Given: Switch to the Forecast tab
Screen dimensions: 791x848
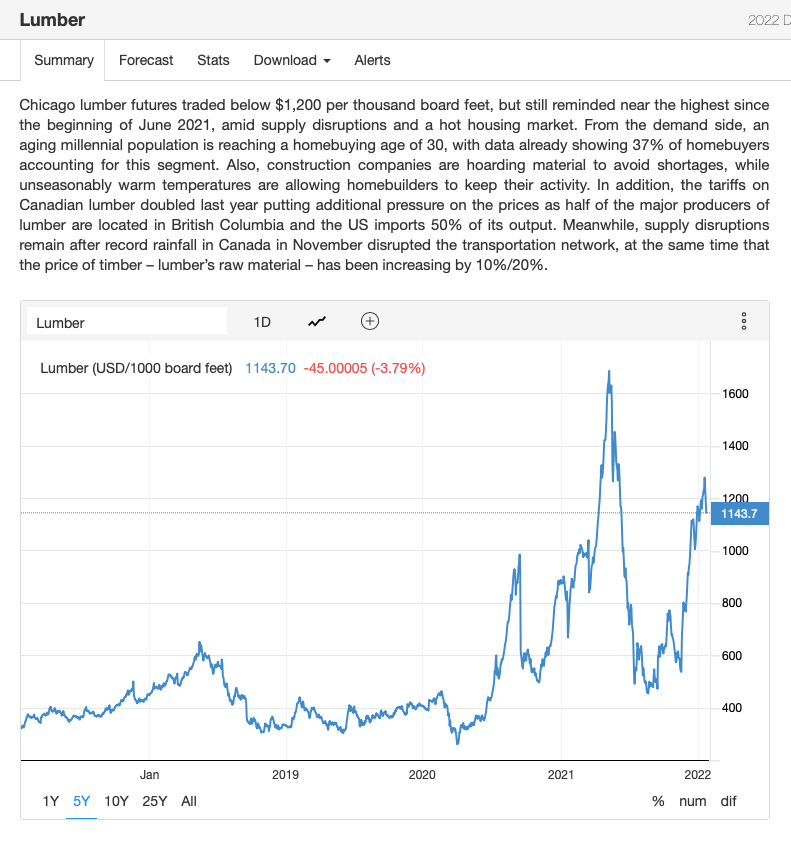Looking at the screenshot, I should (x=146, y=60).
